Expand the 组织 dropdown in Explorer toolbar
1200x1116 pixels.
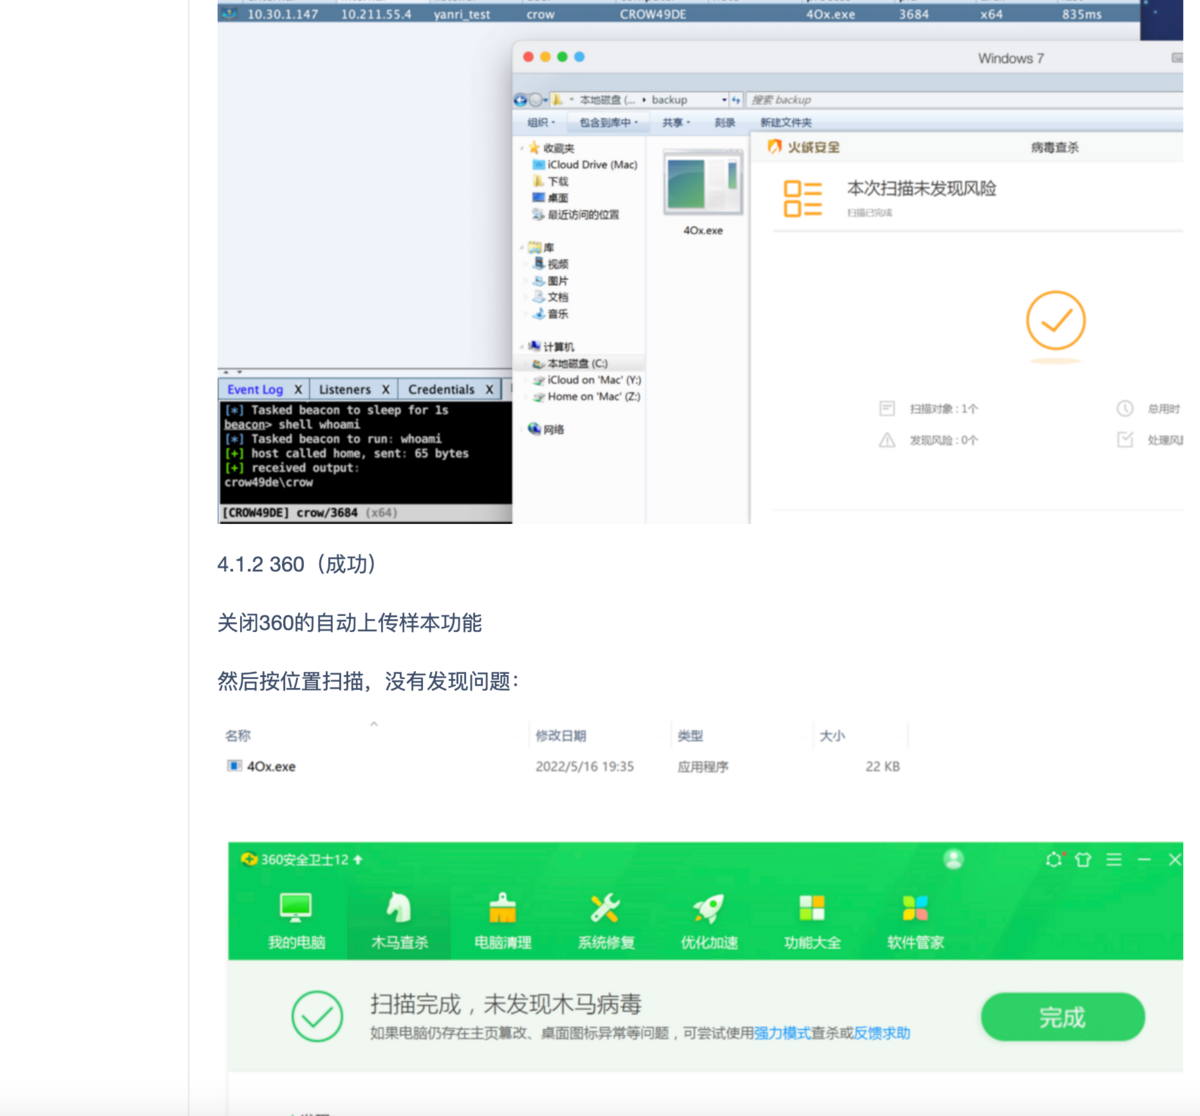541,122
